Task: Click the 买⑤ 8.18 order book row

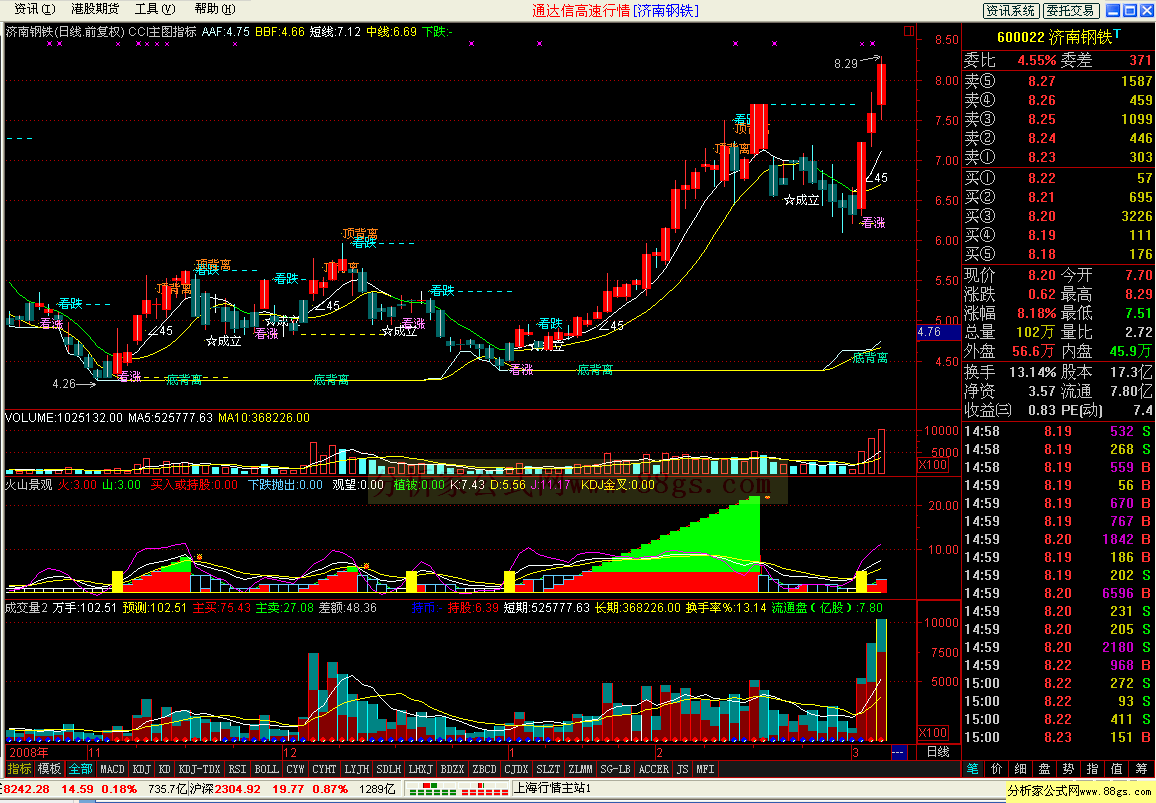Action: click(x=1058, y=254)
